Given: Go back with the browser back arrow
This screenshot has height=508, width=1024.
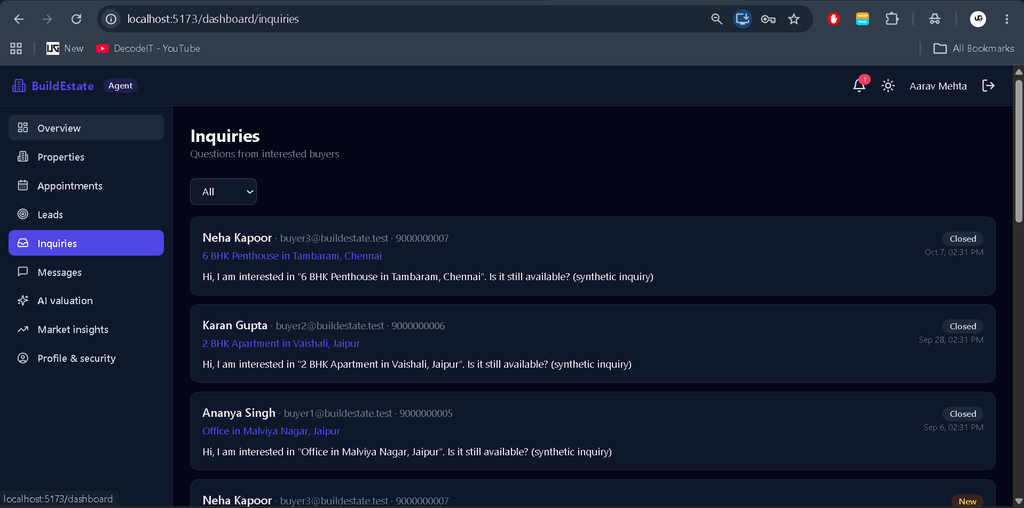Looking at the screenshot, I should coord(18,19).
